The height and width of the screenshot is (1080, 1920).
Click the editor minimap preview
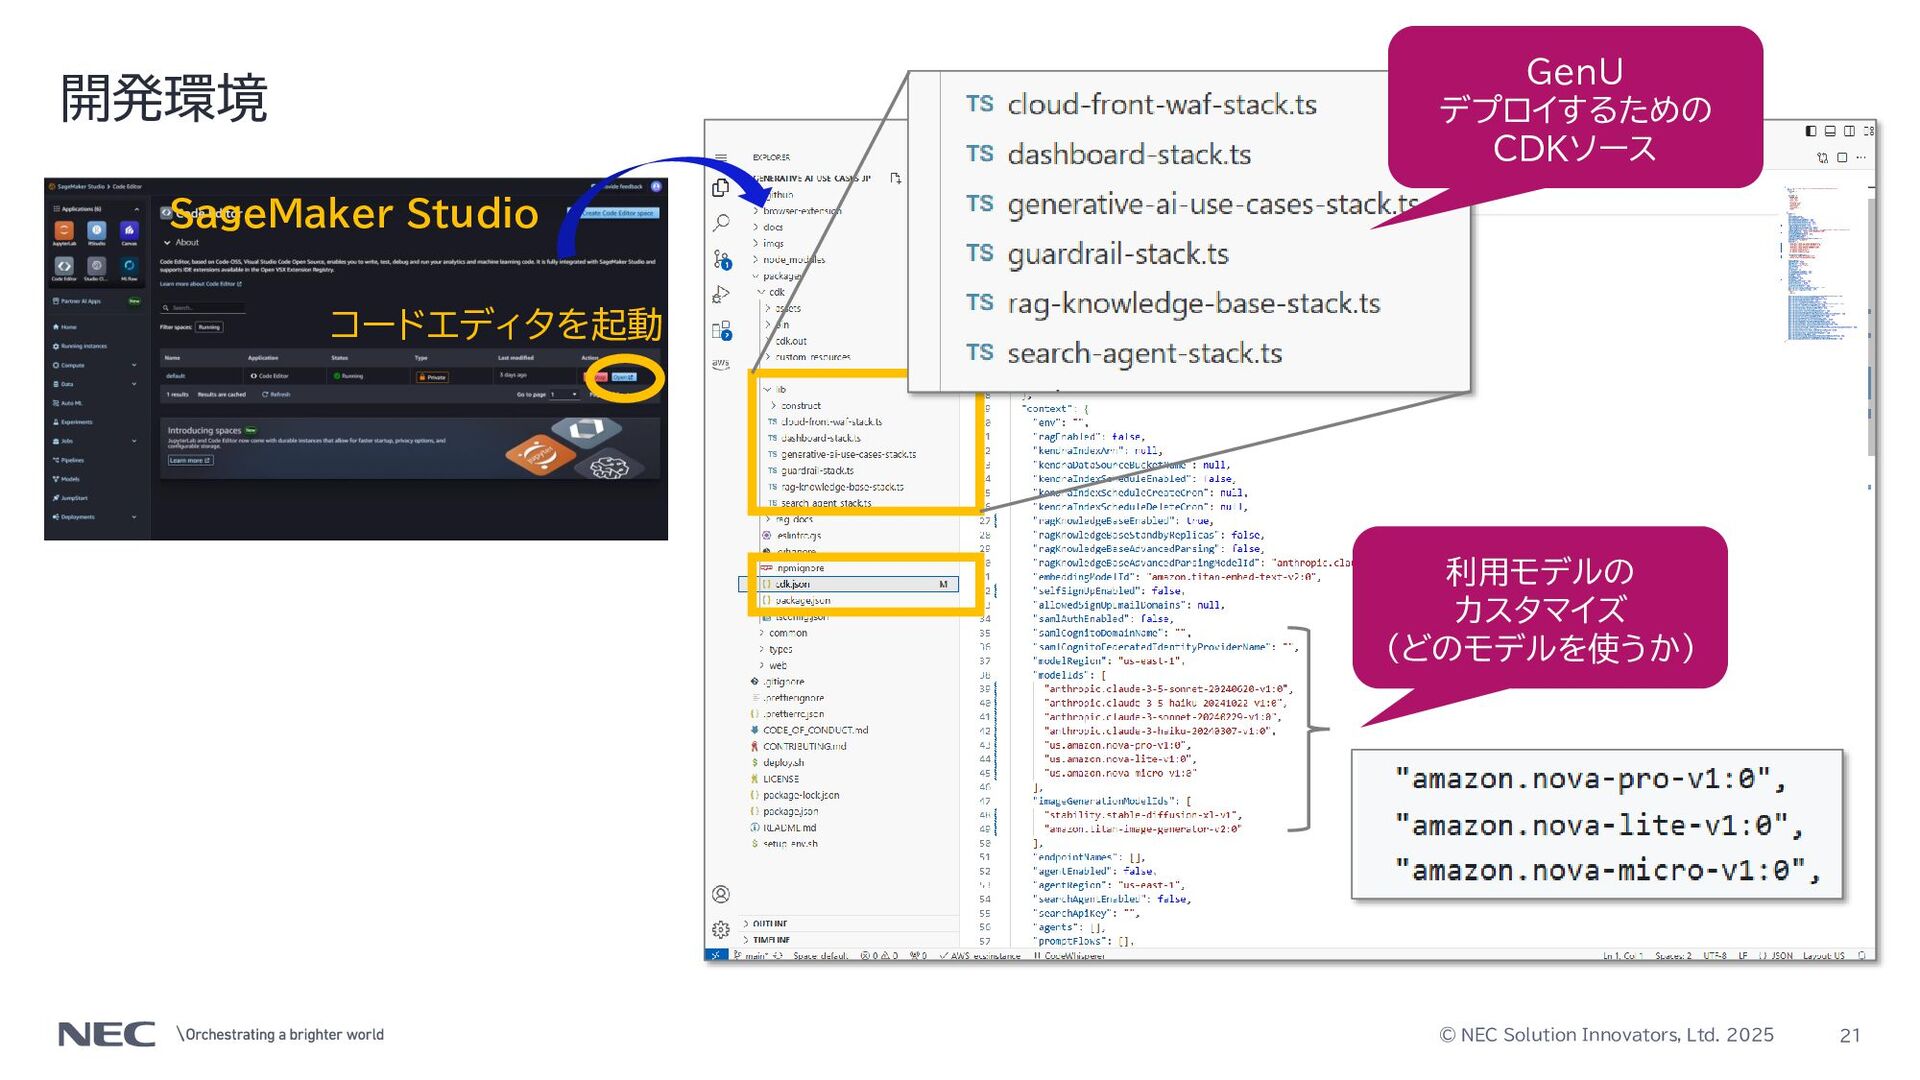(1820, 265)
